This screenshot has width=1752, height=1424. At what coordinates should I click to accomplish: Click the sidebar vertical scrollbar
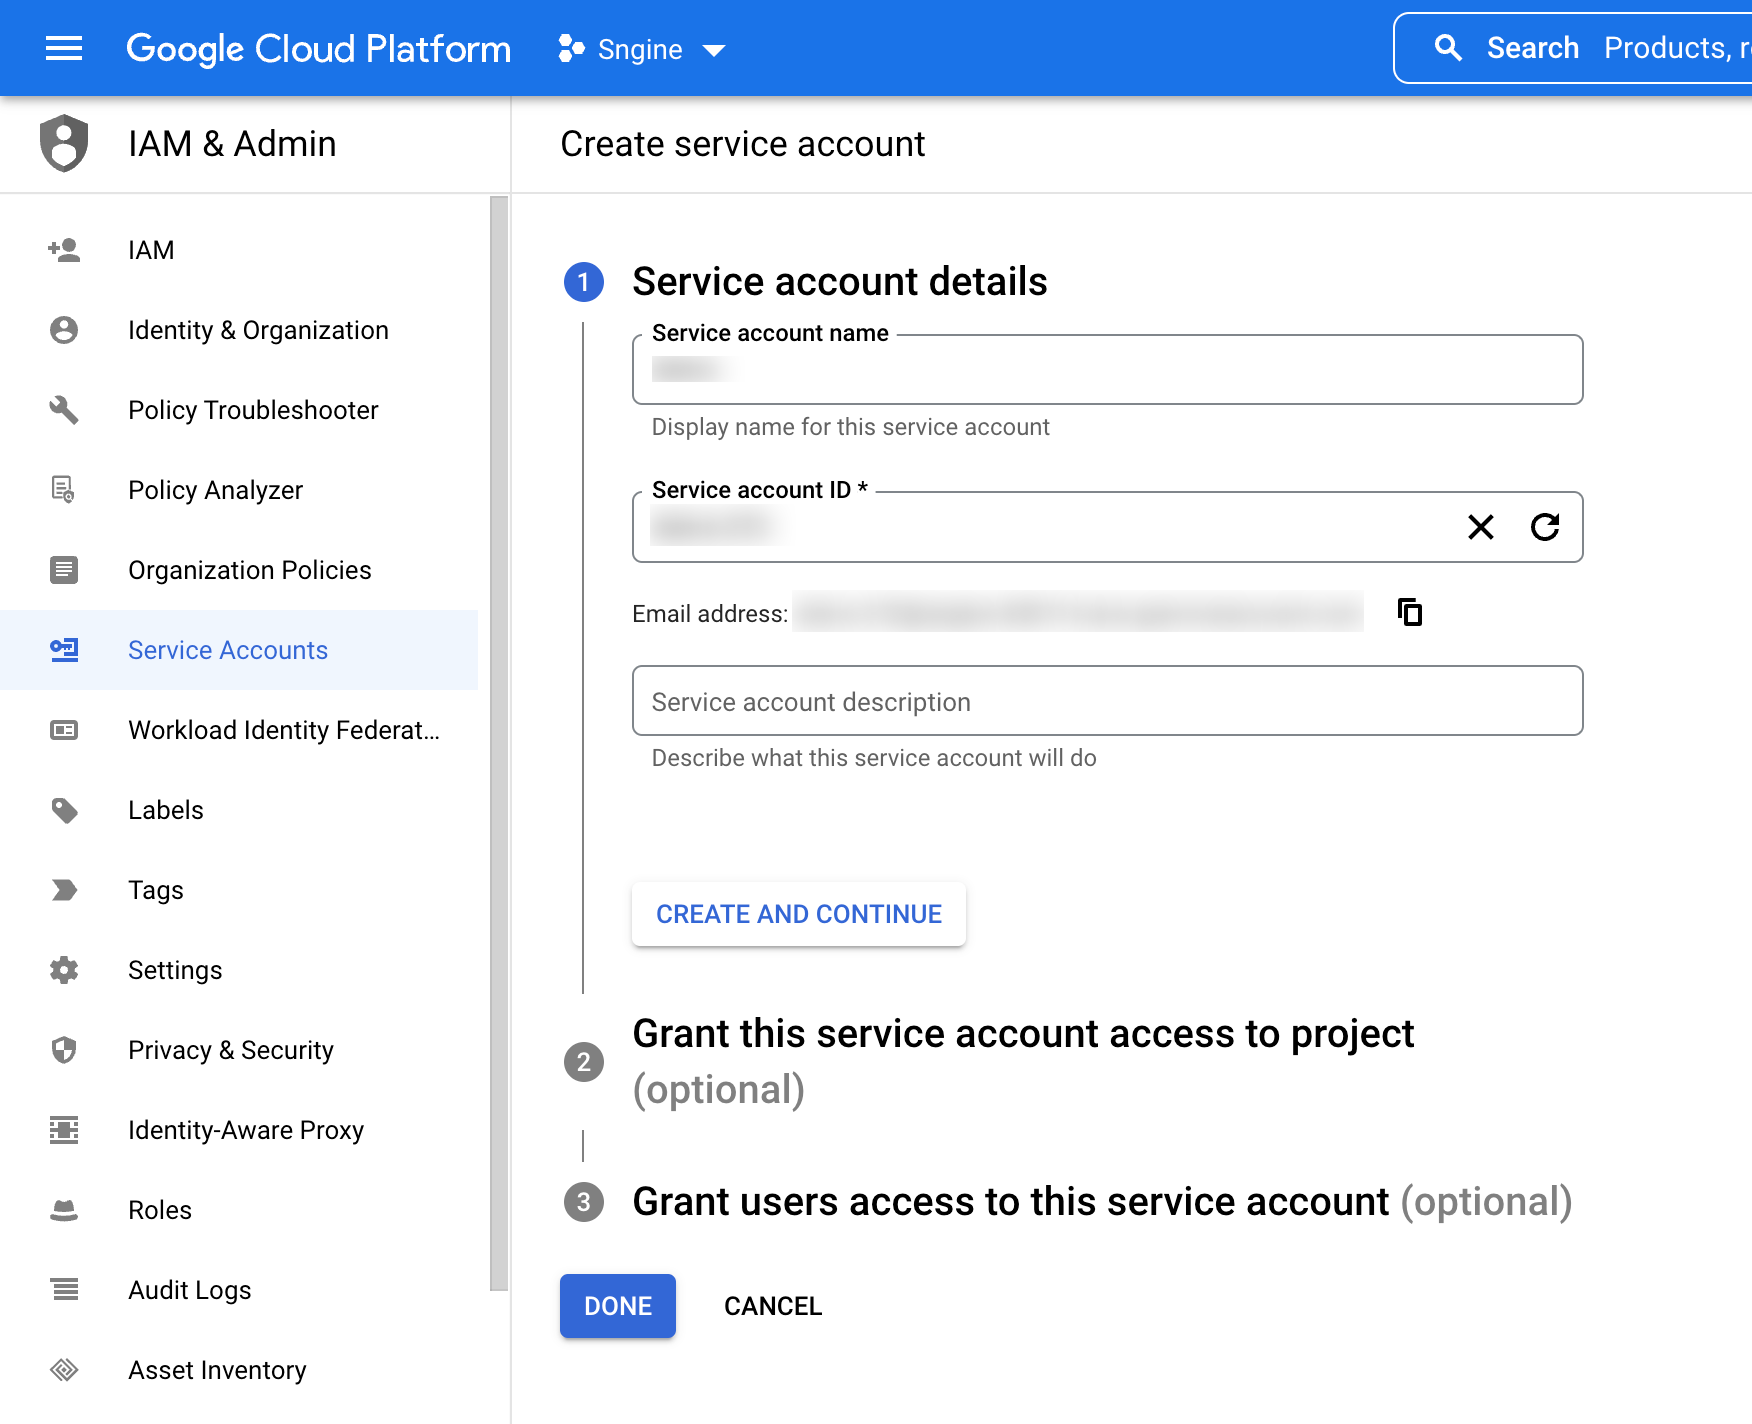(x=499, y=742)
